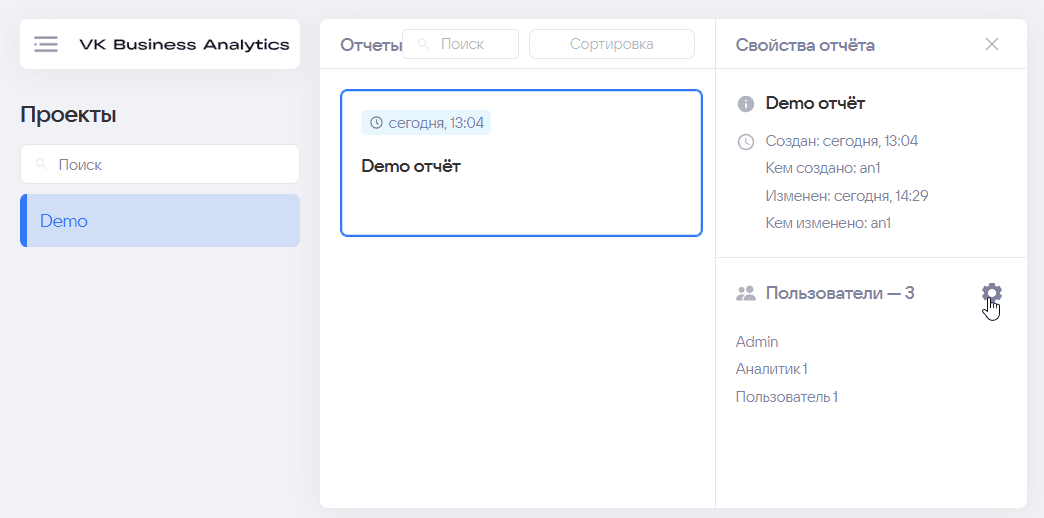Click the Изменен: сегодня, 14:29 line
This screenshot has width=1044, height=518.
[847, 196]
